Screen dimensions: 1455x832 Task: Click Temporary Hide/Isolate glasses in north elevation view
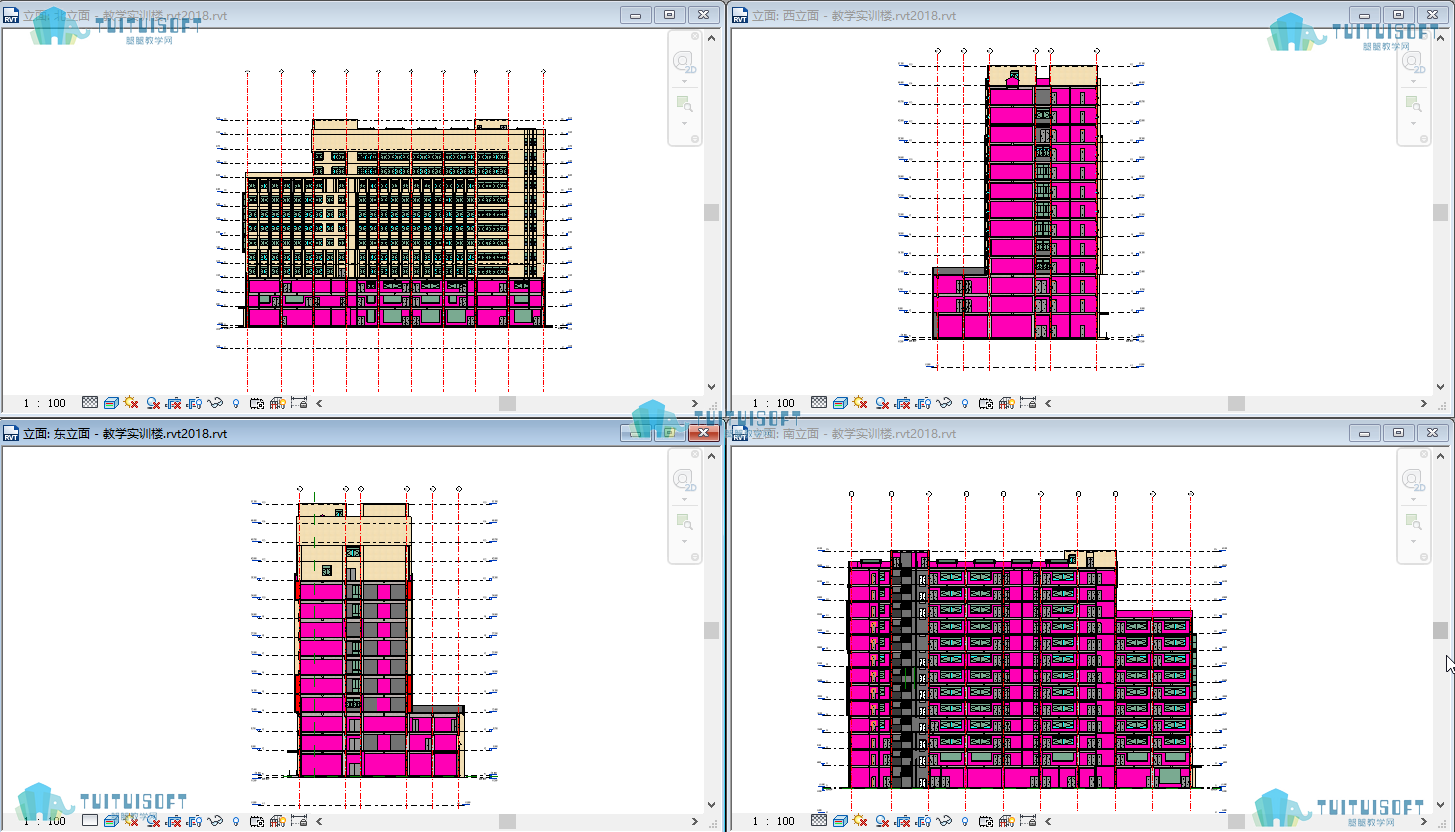(215, 403)
